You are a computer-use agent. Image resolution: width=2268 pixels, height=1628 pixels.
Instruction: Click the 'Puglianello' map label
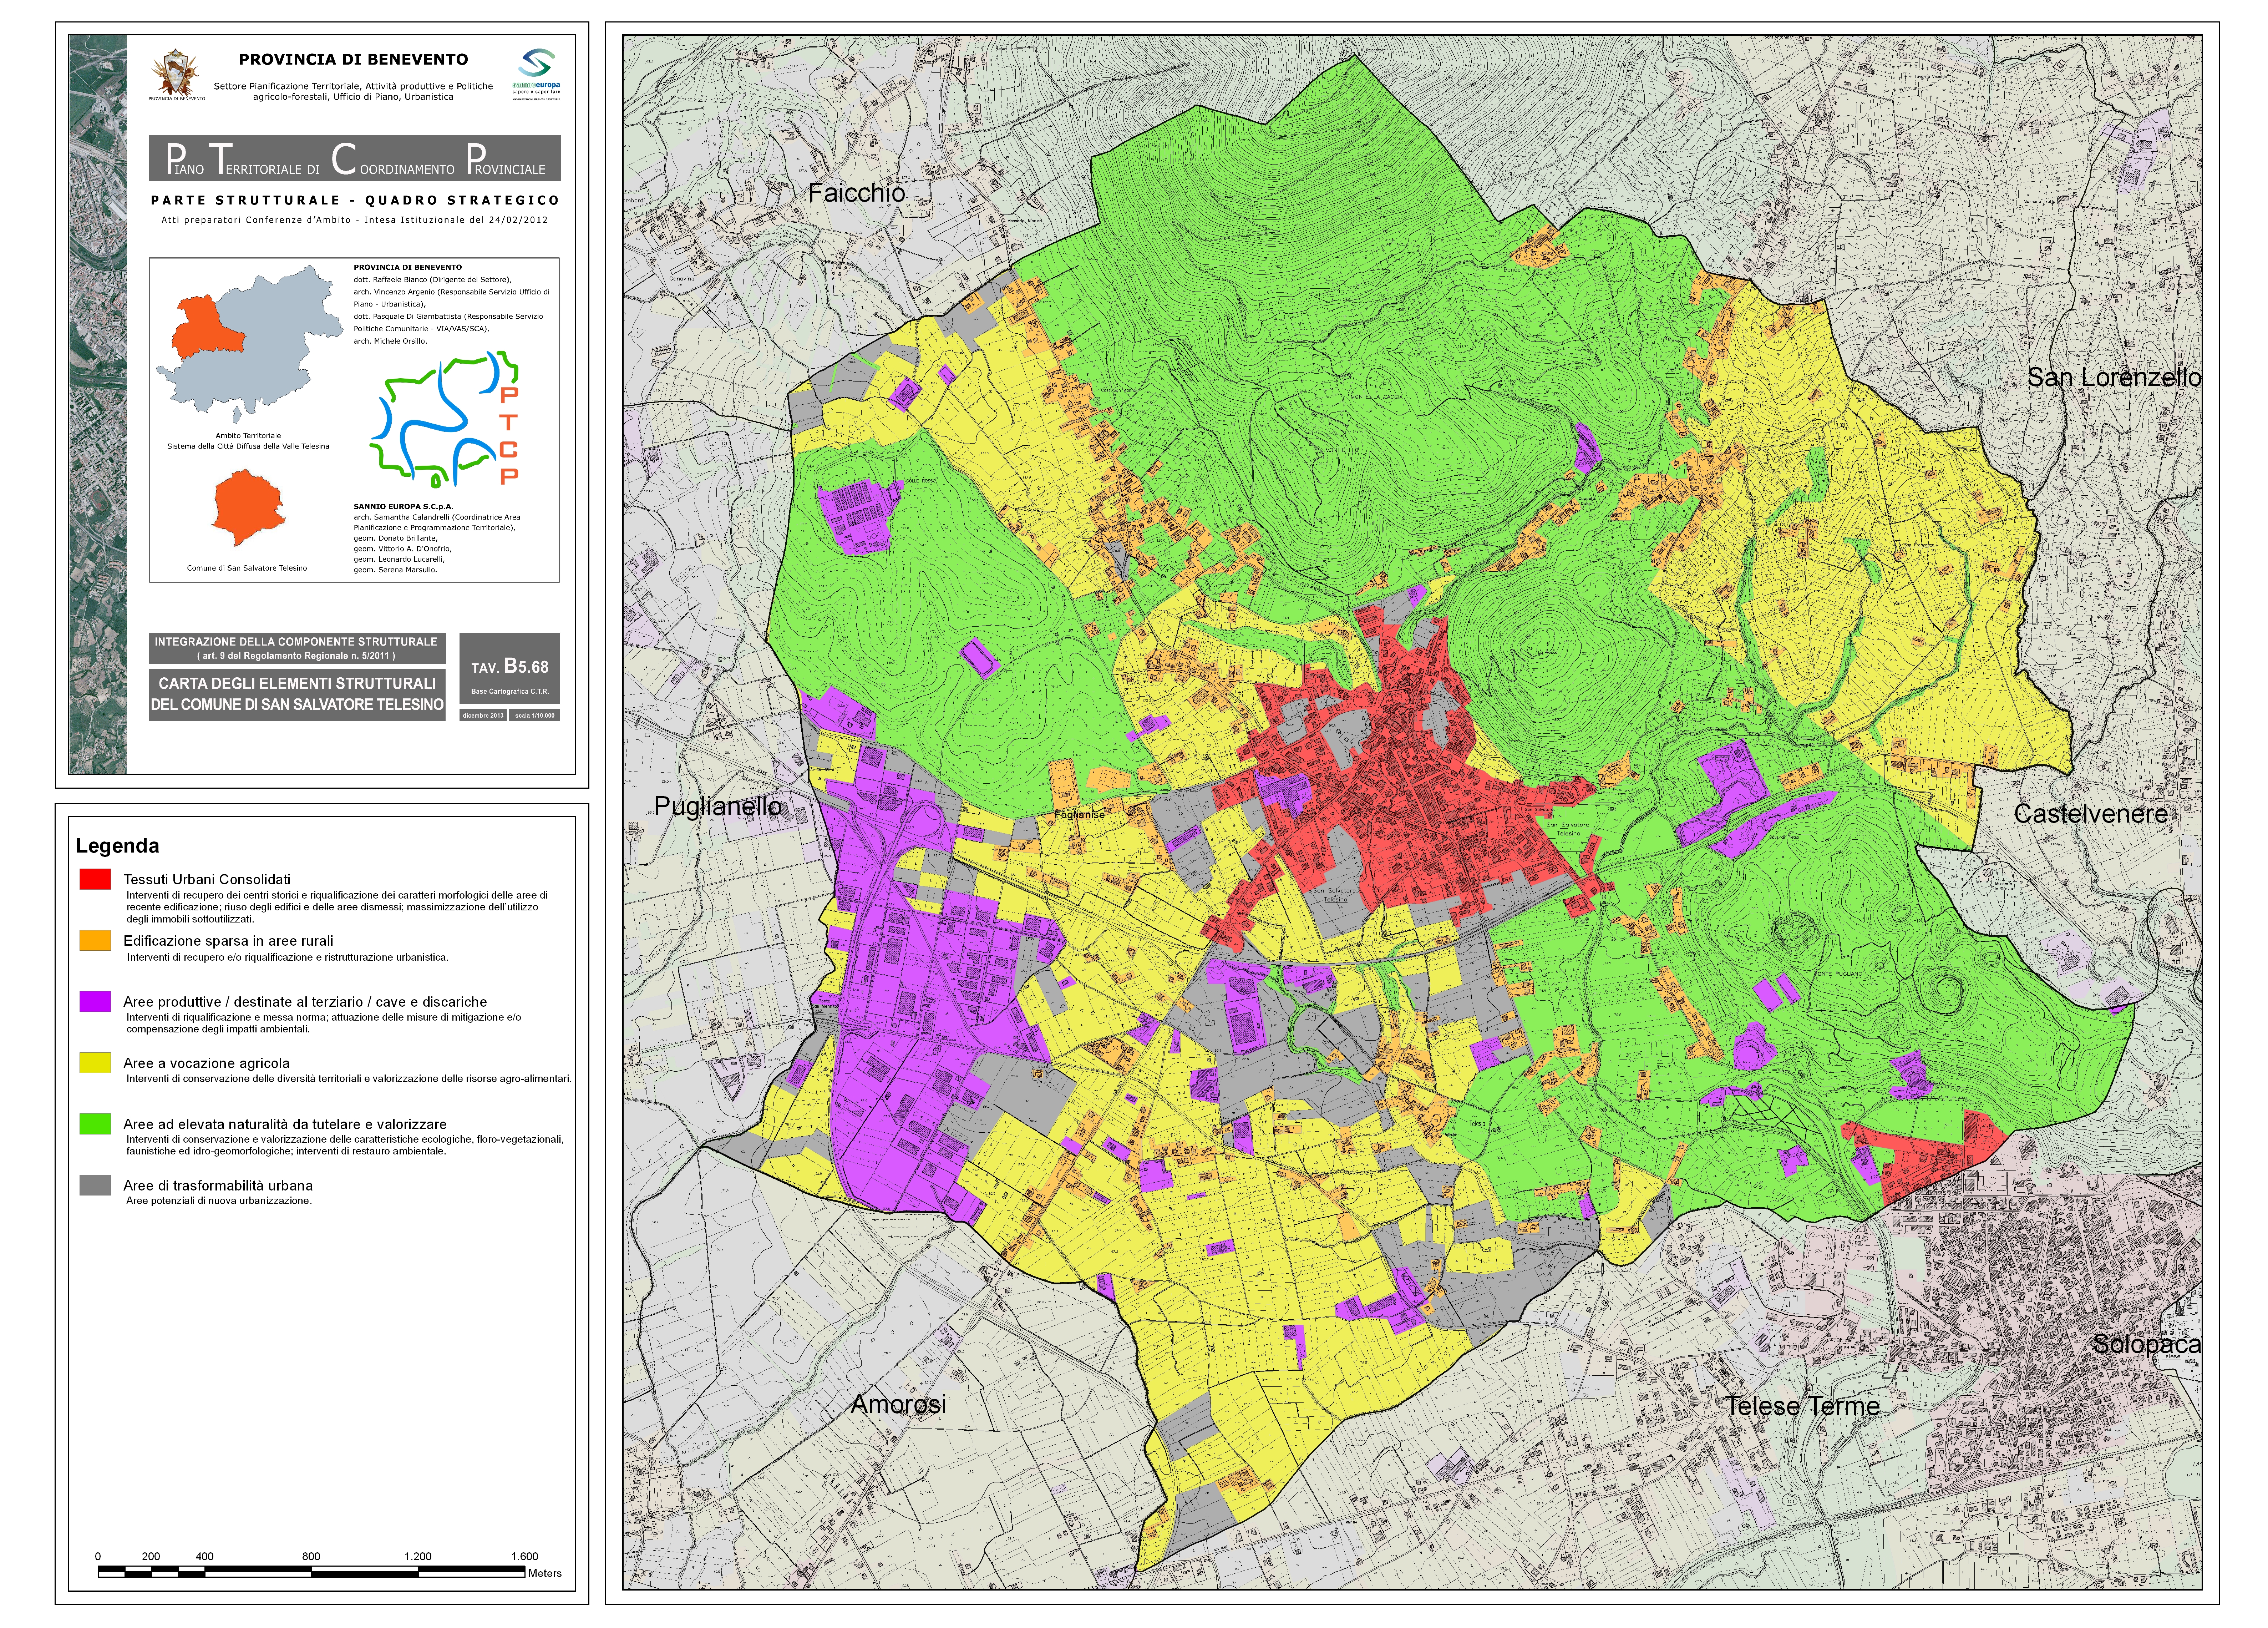pyautogui.click(x=717, y=806)
